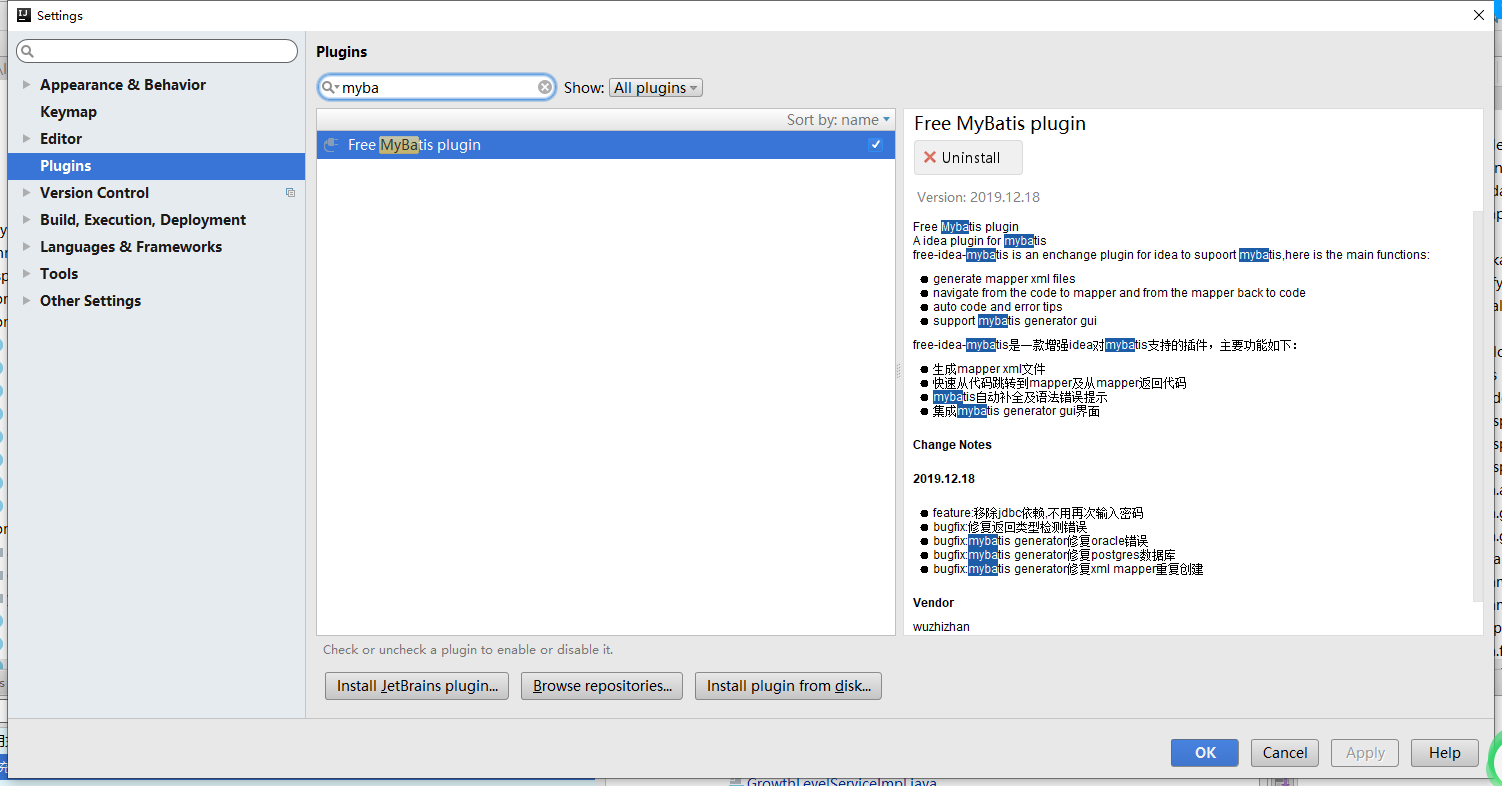Click the Help button
Viewport: 1502px width, 786px height.
click(1445, 753)
